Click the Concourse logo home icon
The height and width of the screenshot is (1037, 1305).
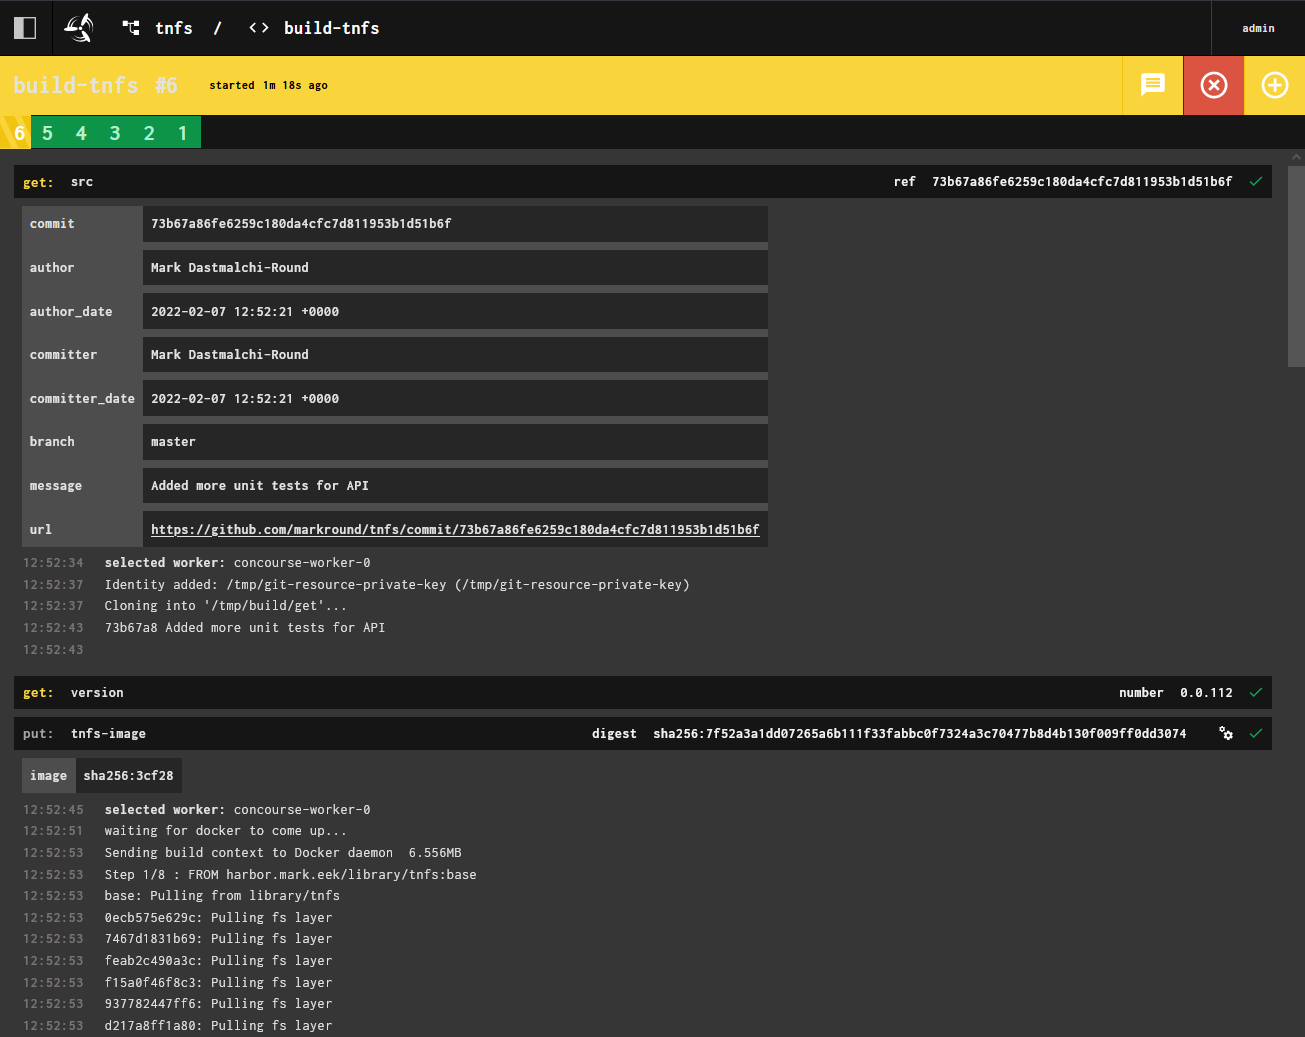click(79, 28)
